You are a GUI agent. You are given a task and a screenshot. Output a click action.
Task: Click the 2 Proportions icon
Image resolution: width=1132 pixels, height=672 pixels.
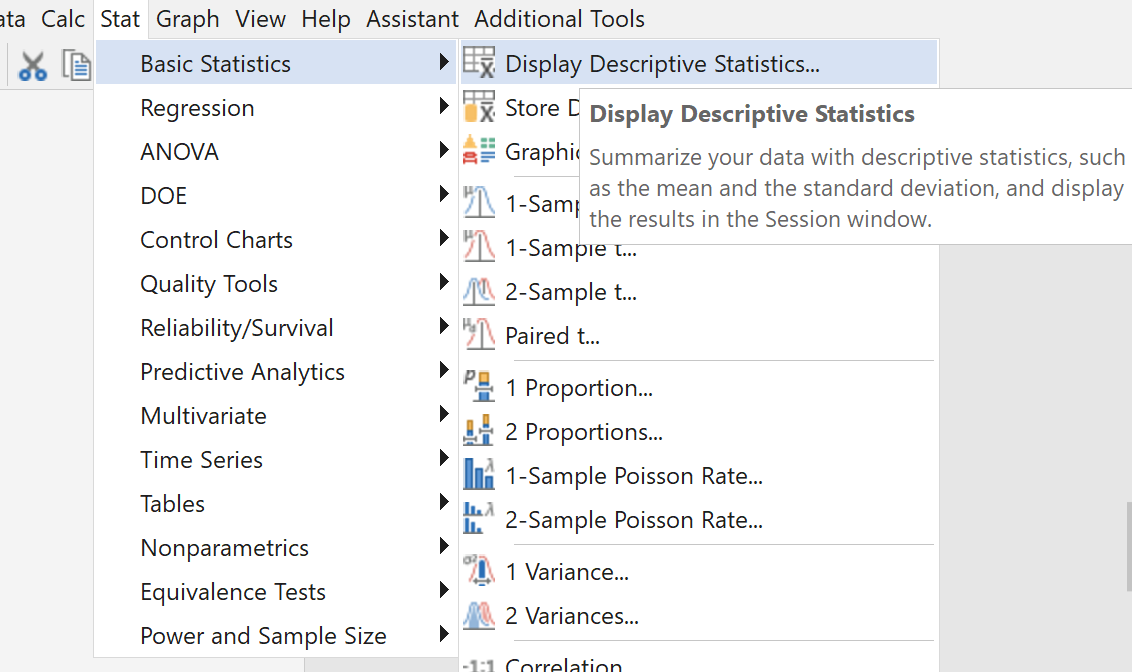(x=479, y=431)
